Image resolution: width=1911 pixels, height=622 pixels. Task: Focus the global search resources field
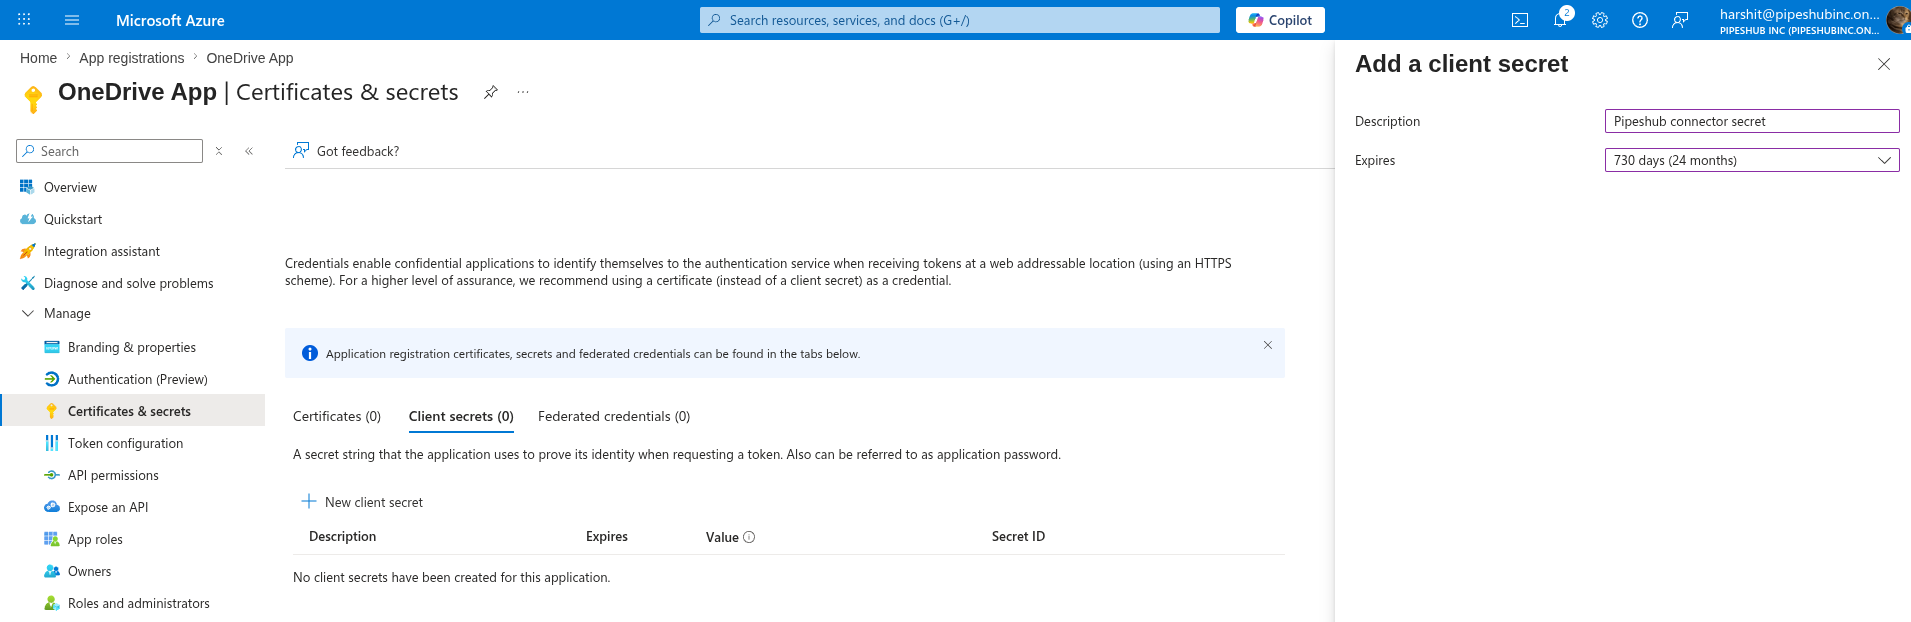click(x=960, y=20)
